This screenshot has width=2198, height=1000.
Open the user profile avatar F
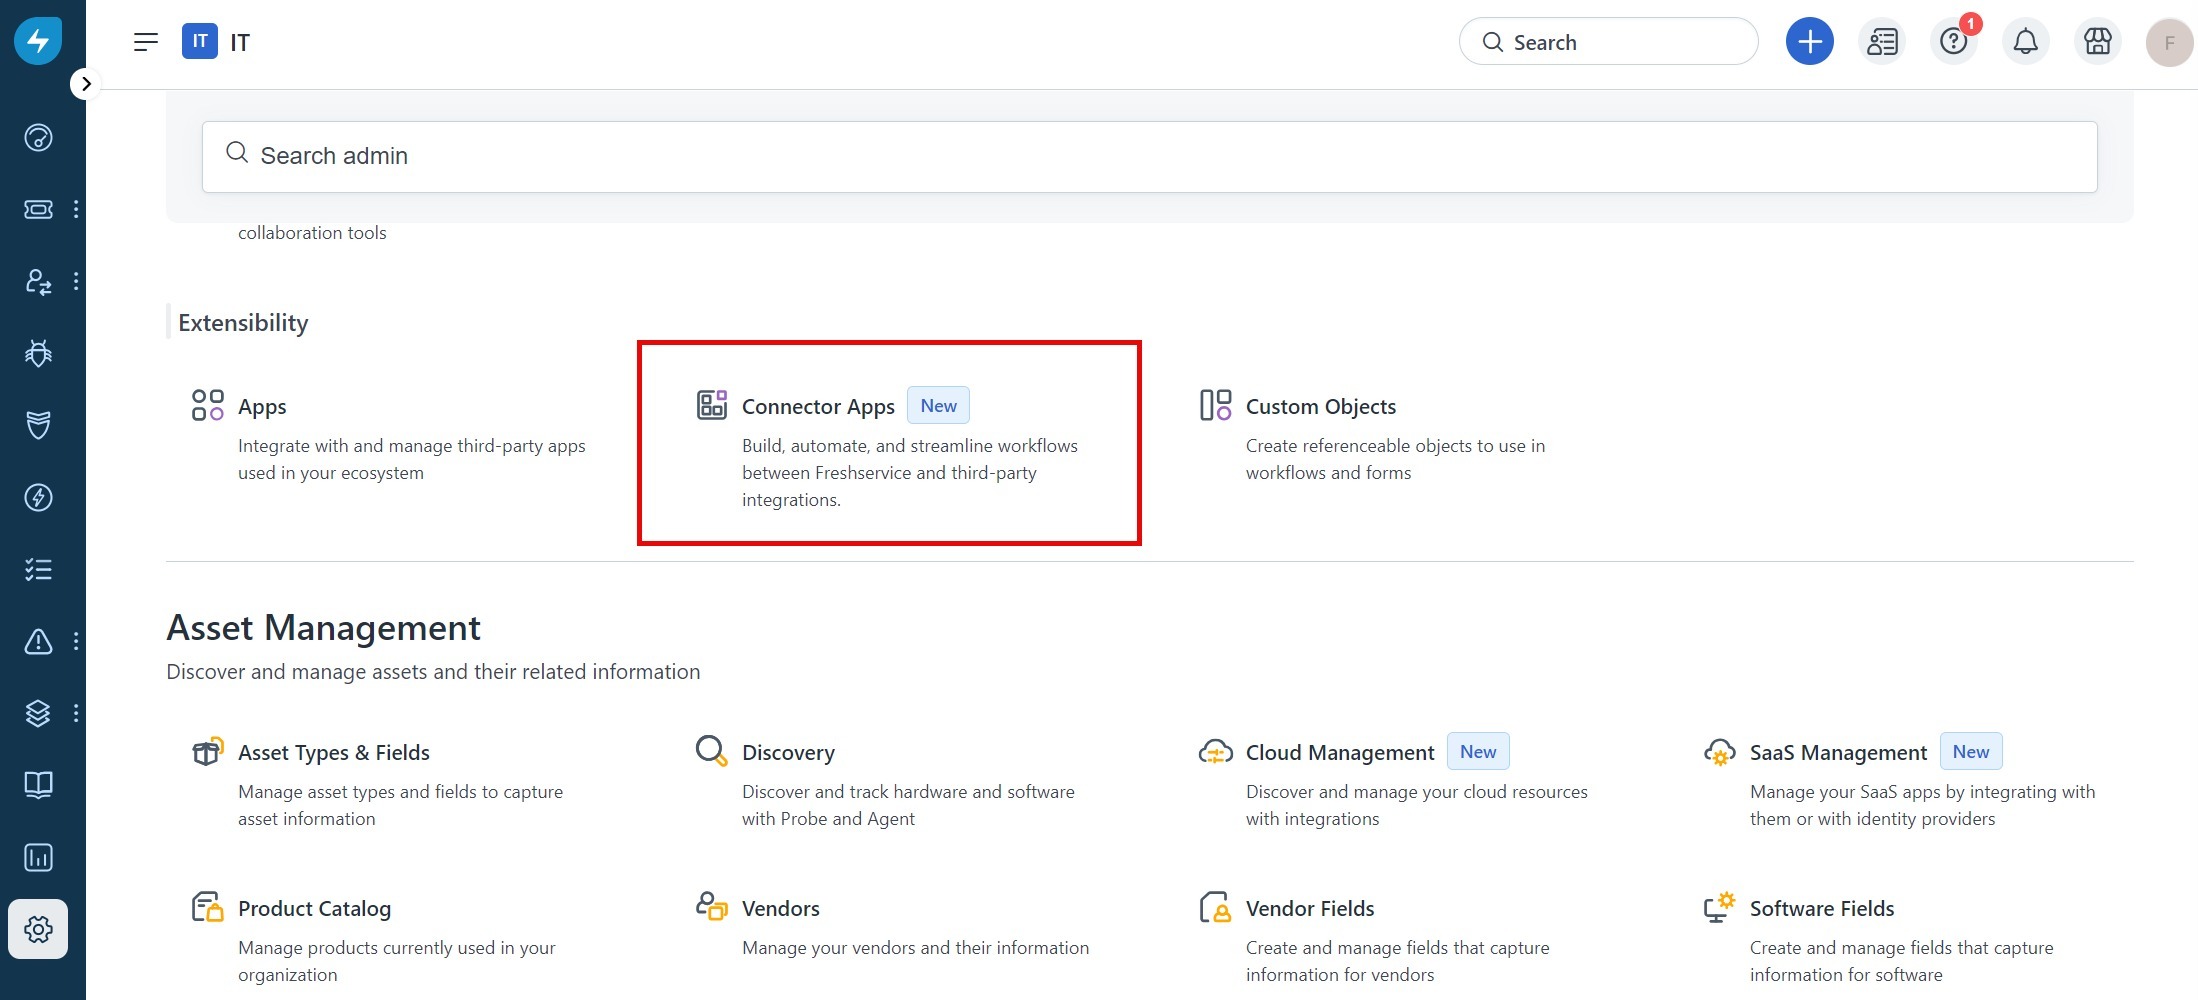point(2170,42)
